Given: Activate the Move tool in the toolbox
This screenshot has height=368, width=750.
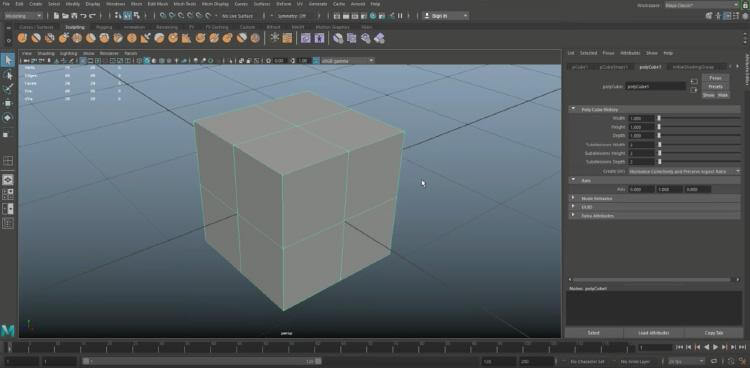Looking at the screenshot, I should [x=8, y=103].
